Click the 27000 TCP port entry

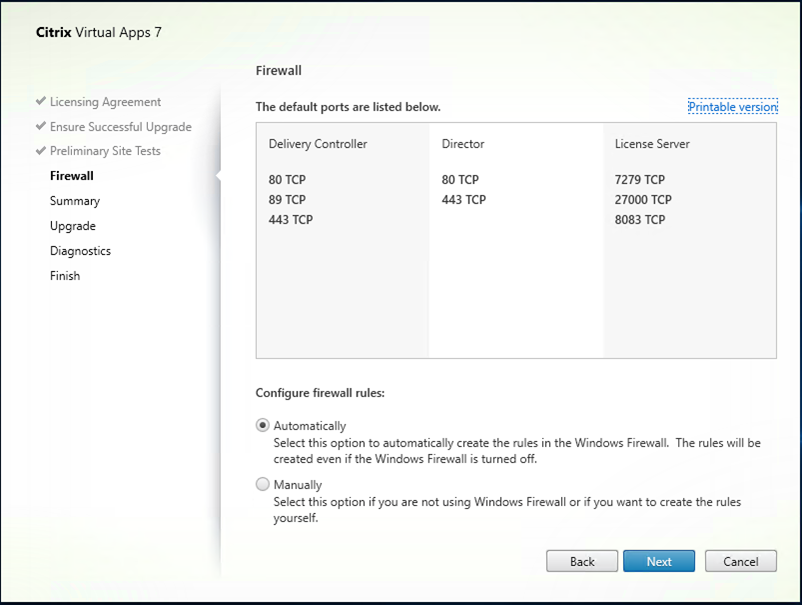(643, 200)
